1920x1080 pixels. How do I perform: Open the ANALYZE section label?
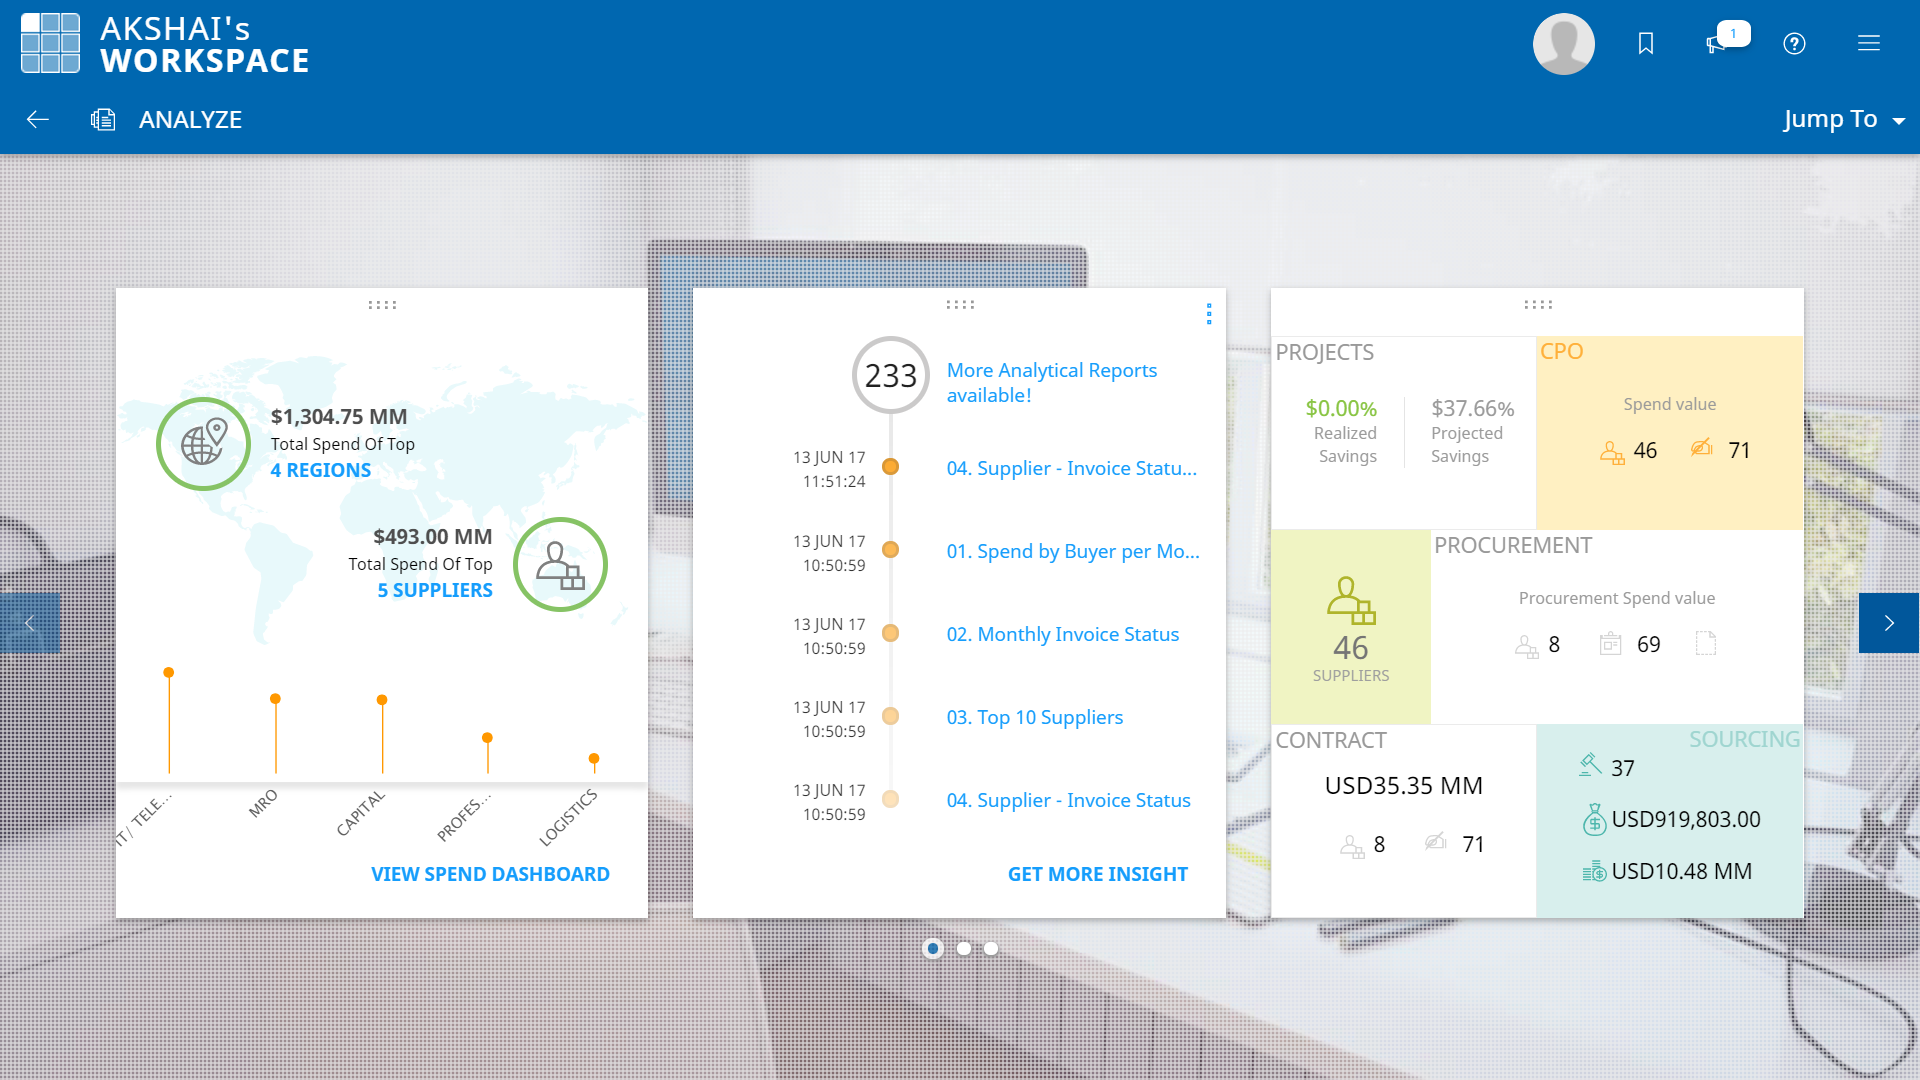(190, 120)
